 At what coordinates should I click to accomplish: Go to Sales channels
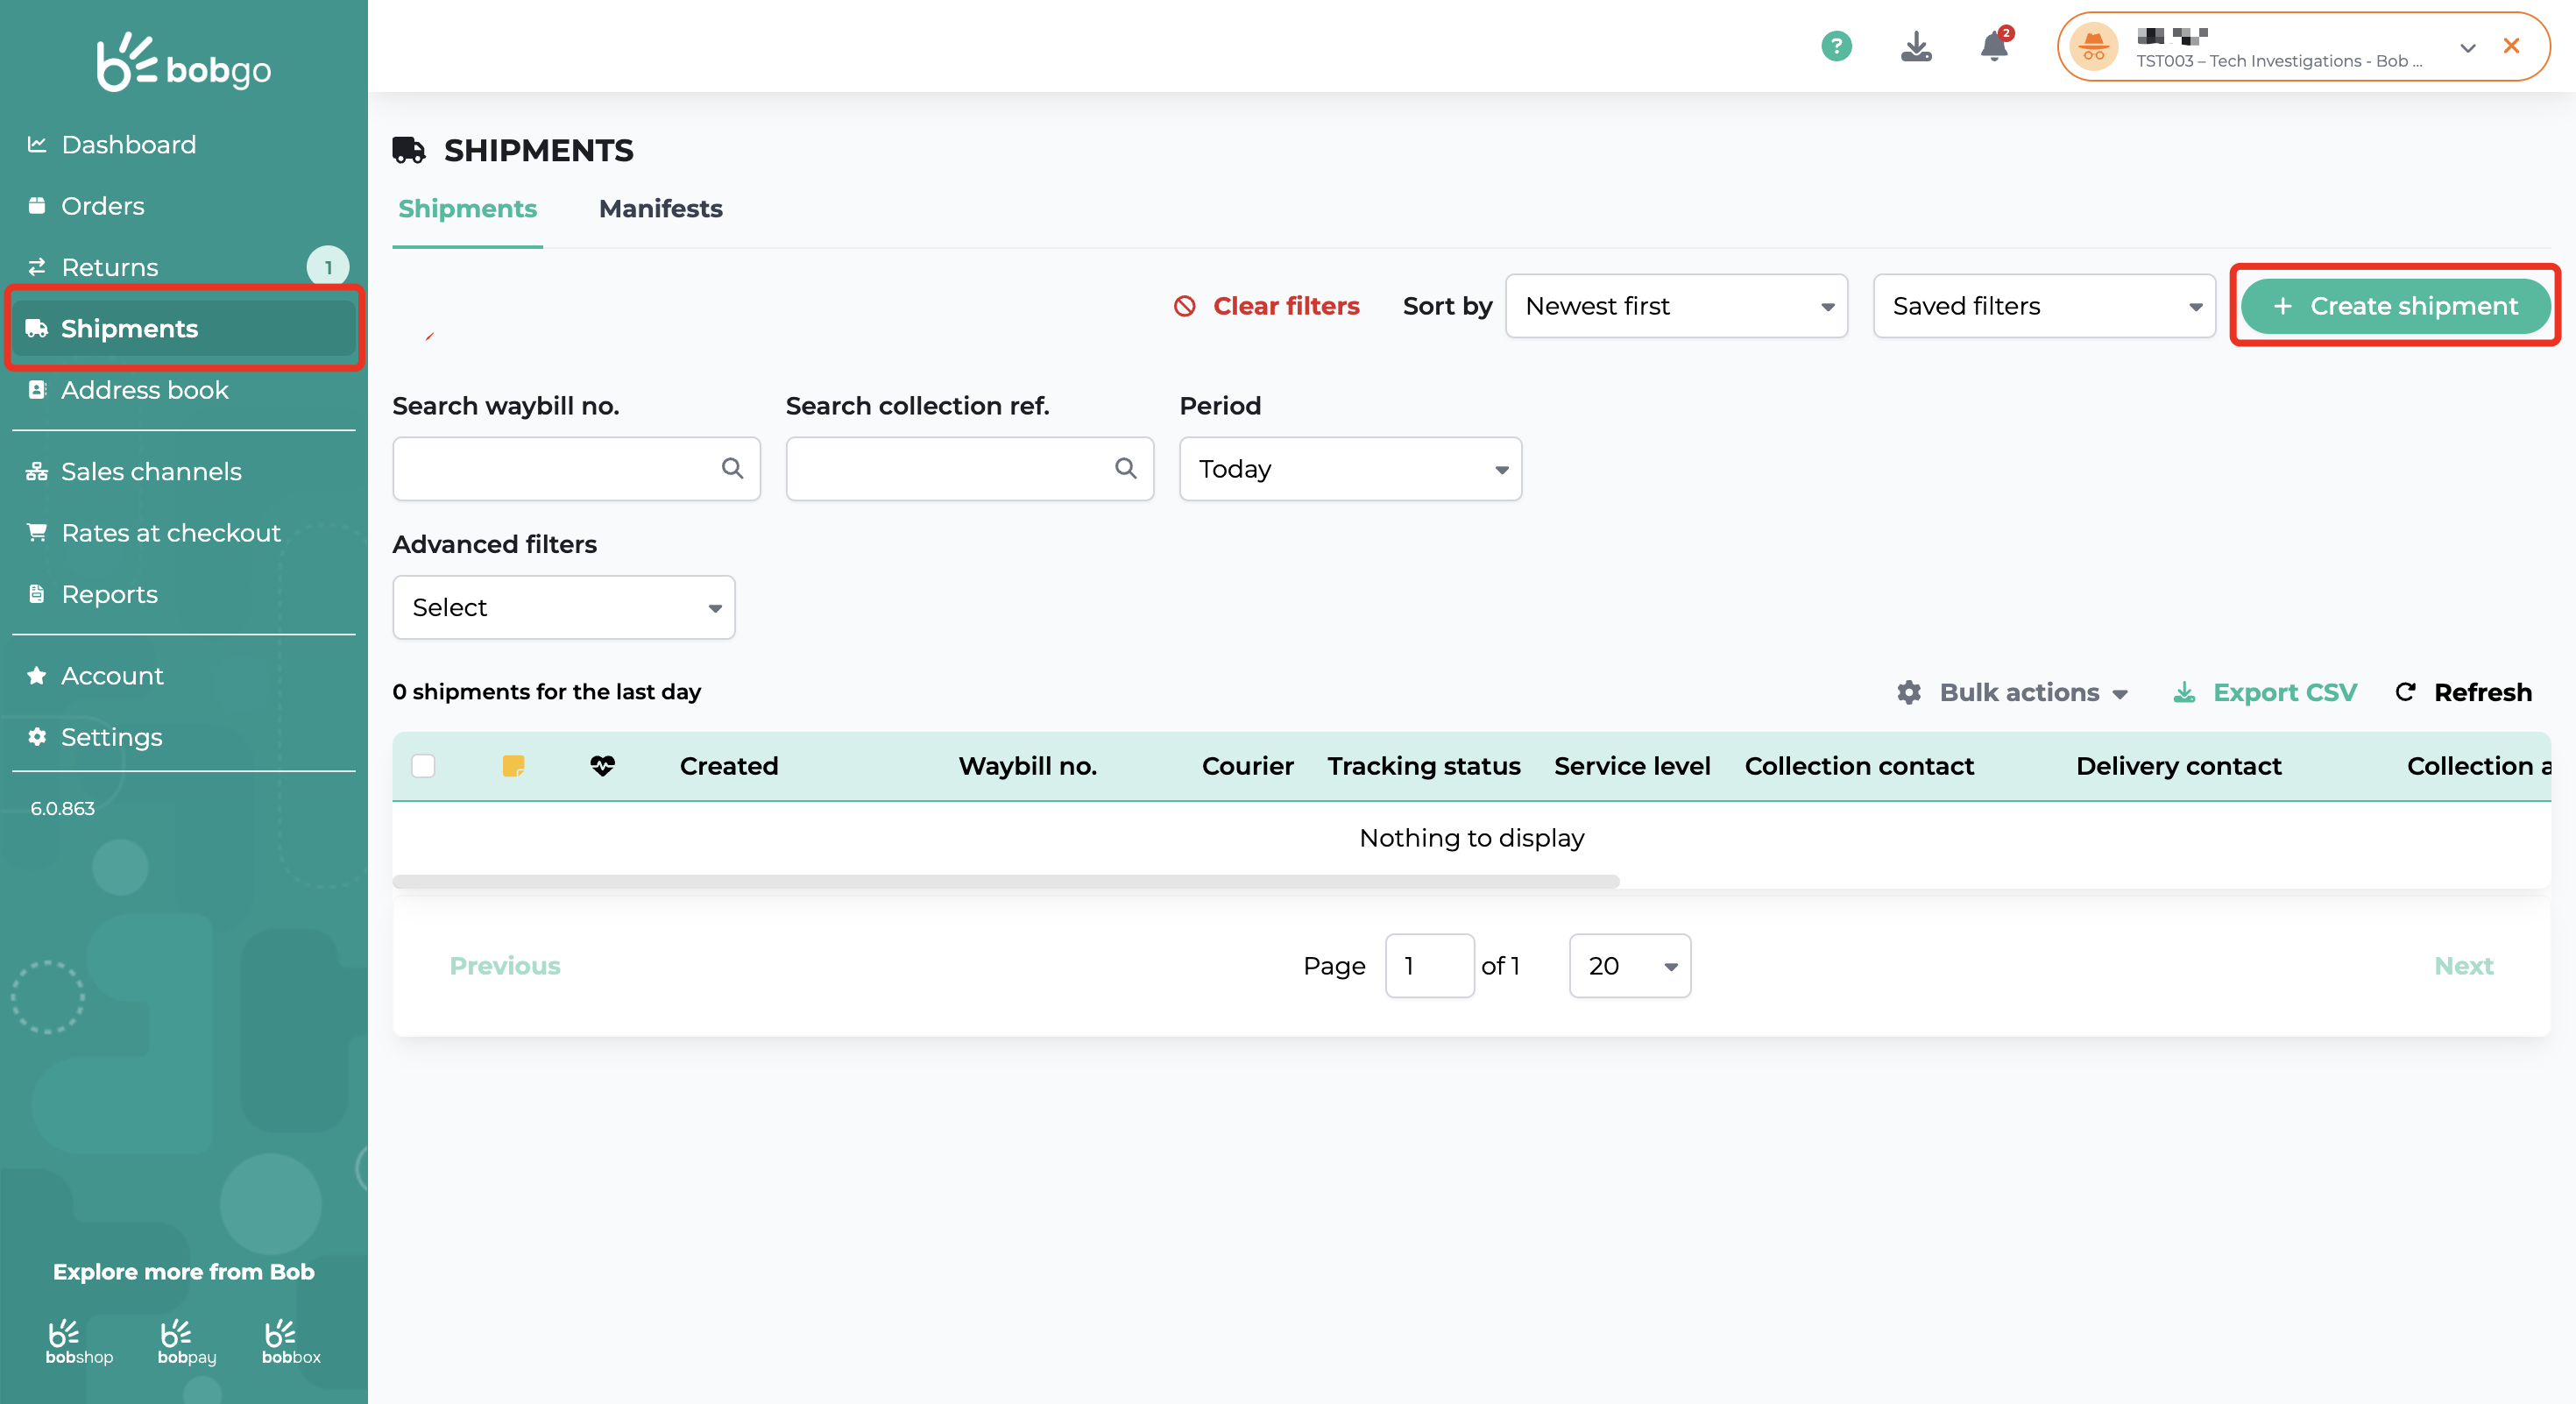click(183, 472)
